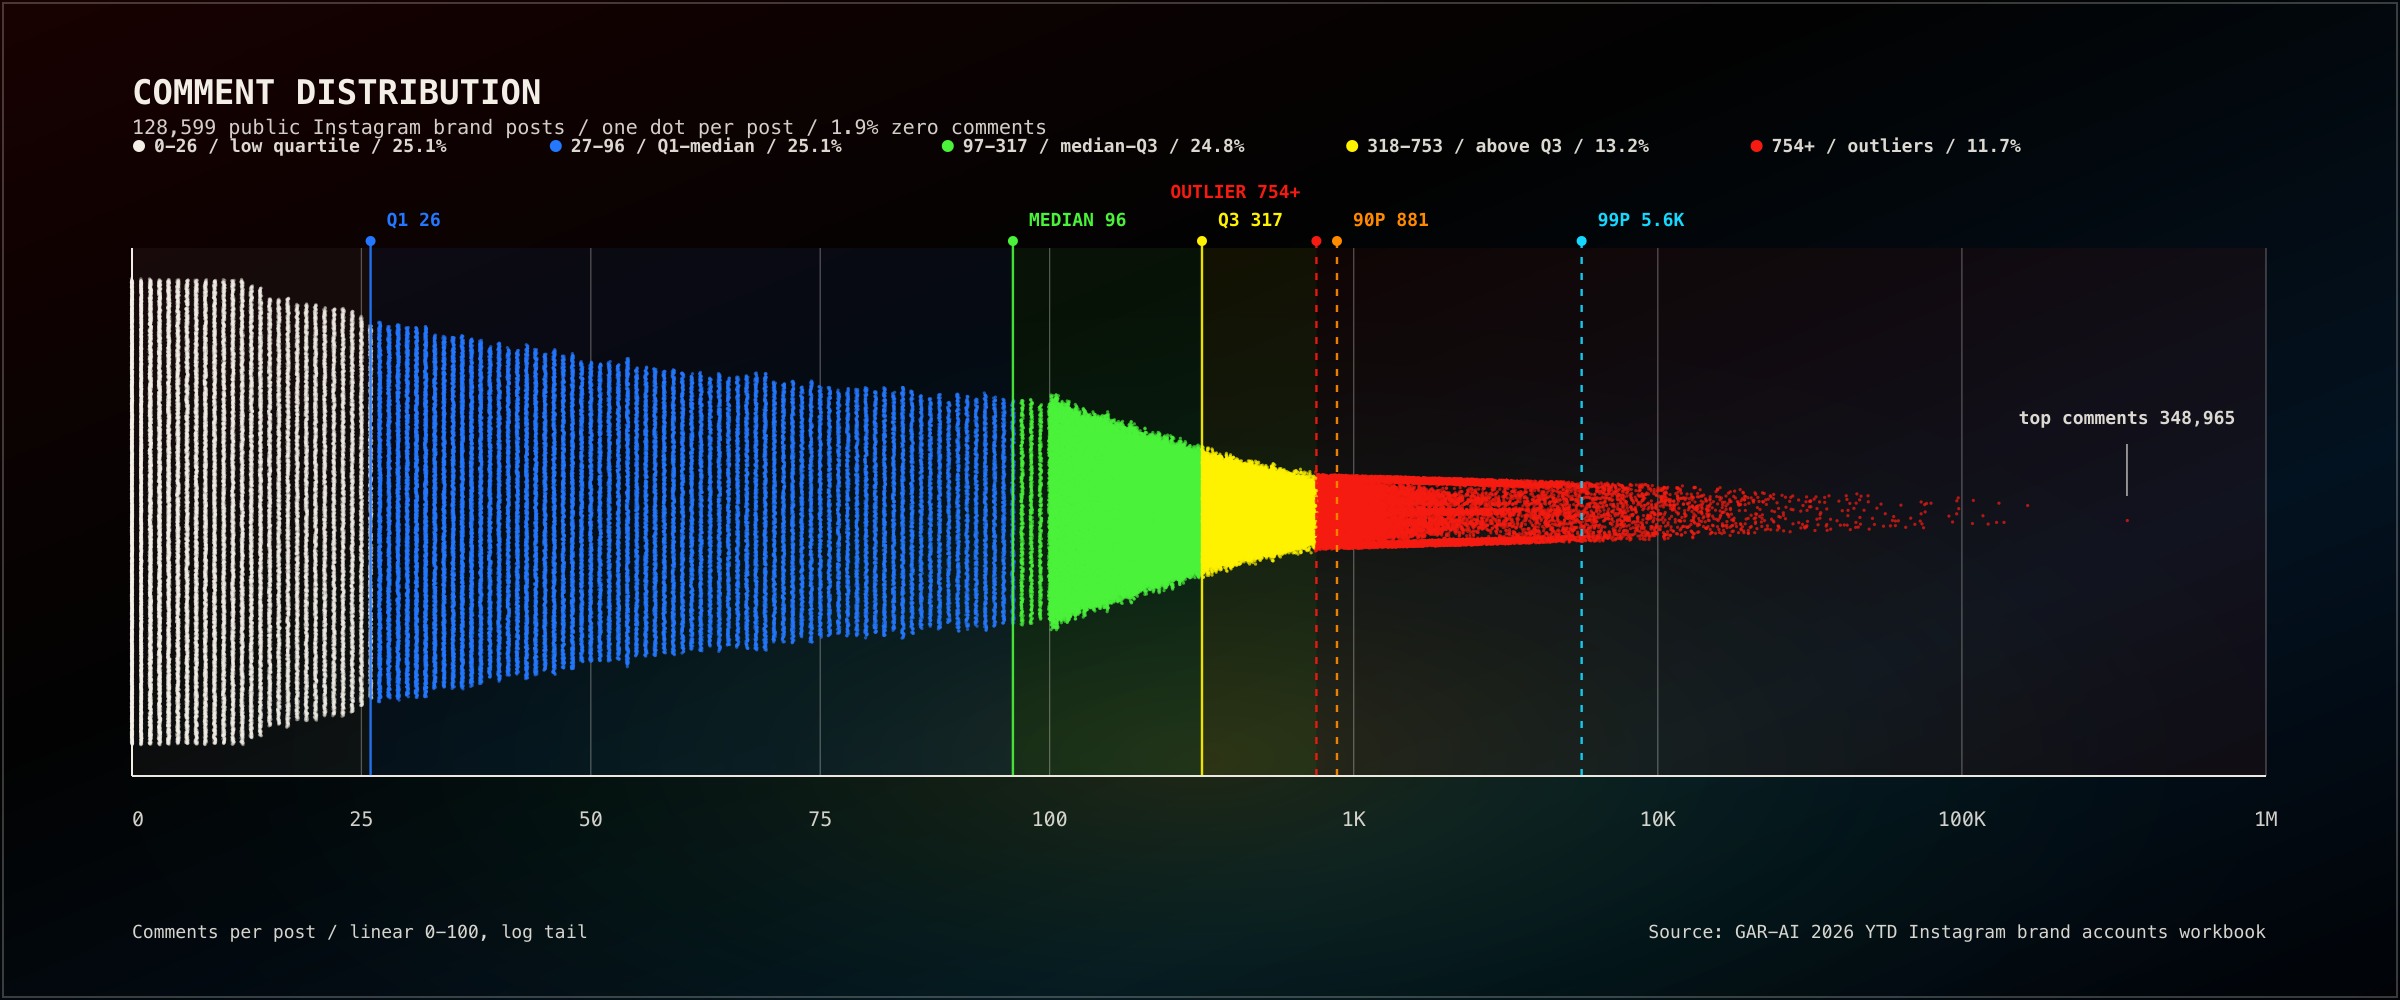Click the red outlier threshold marker dot

[x=1316, y=241]
